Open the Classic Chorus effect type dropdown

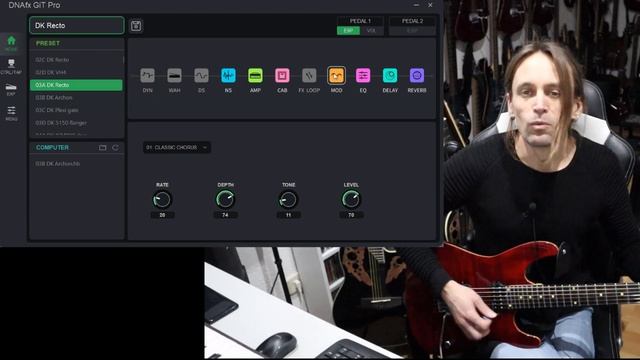177,147
